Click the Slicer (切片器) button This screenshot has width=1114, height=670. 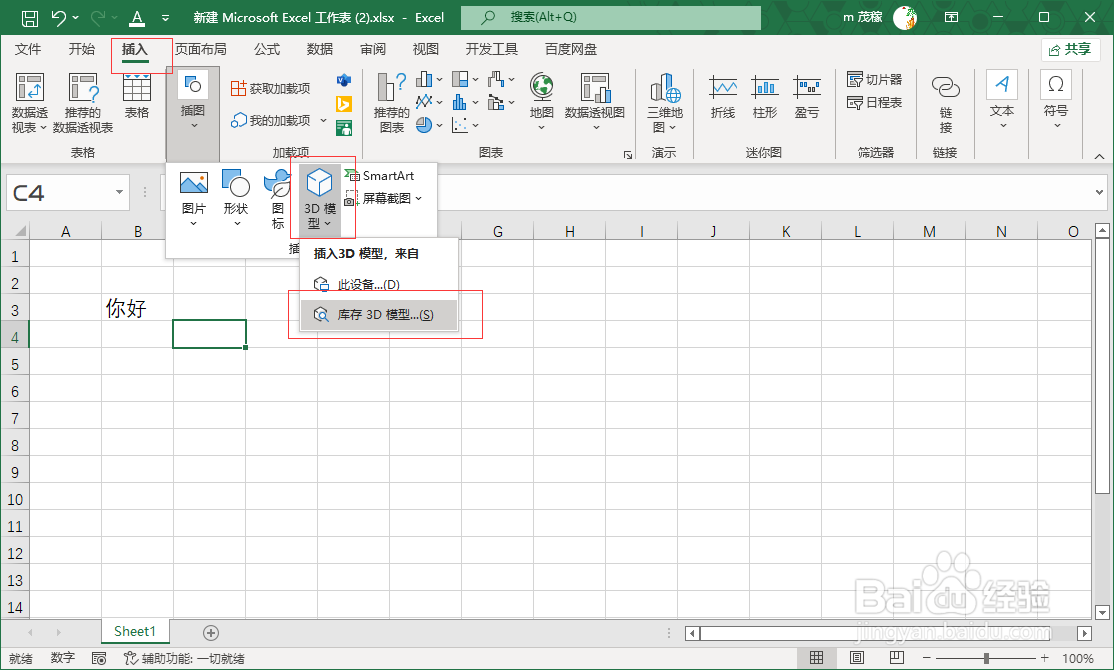[875, 80]
